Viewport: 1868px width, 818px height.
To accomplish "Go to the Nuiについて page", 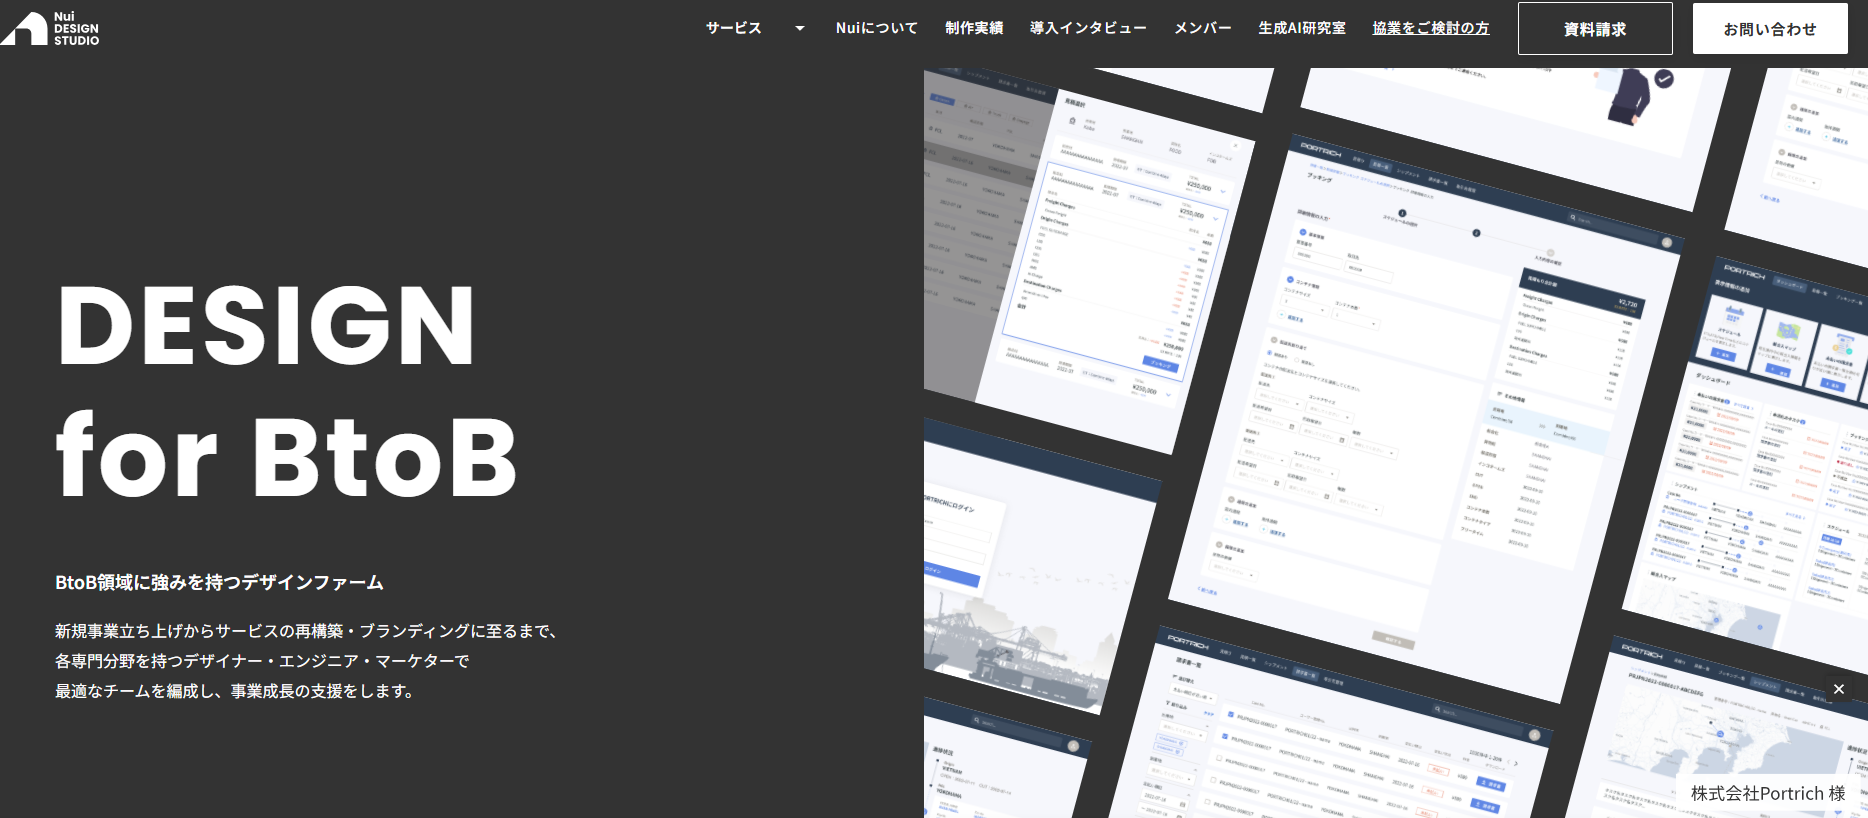I will pos(876,28).
